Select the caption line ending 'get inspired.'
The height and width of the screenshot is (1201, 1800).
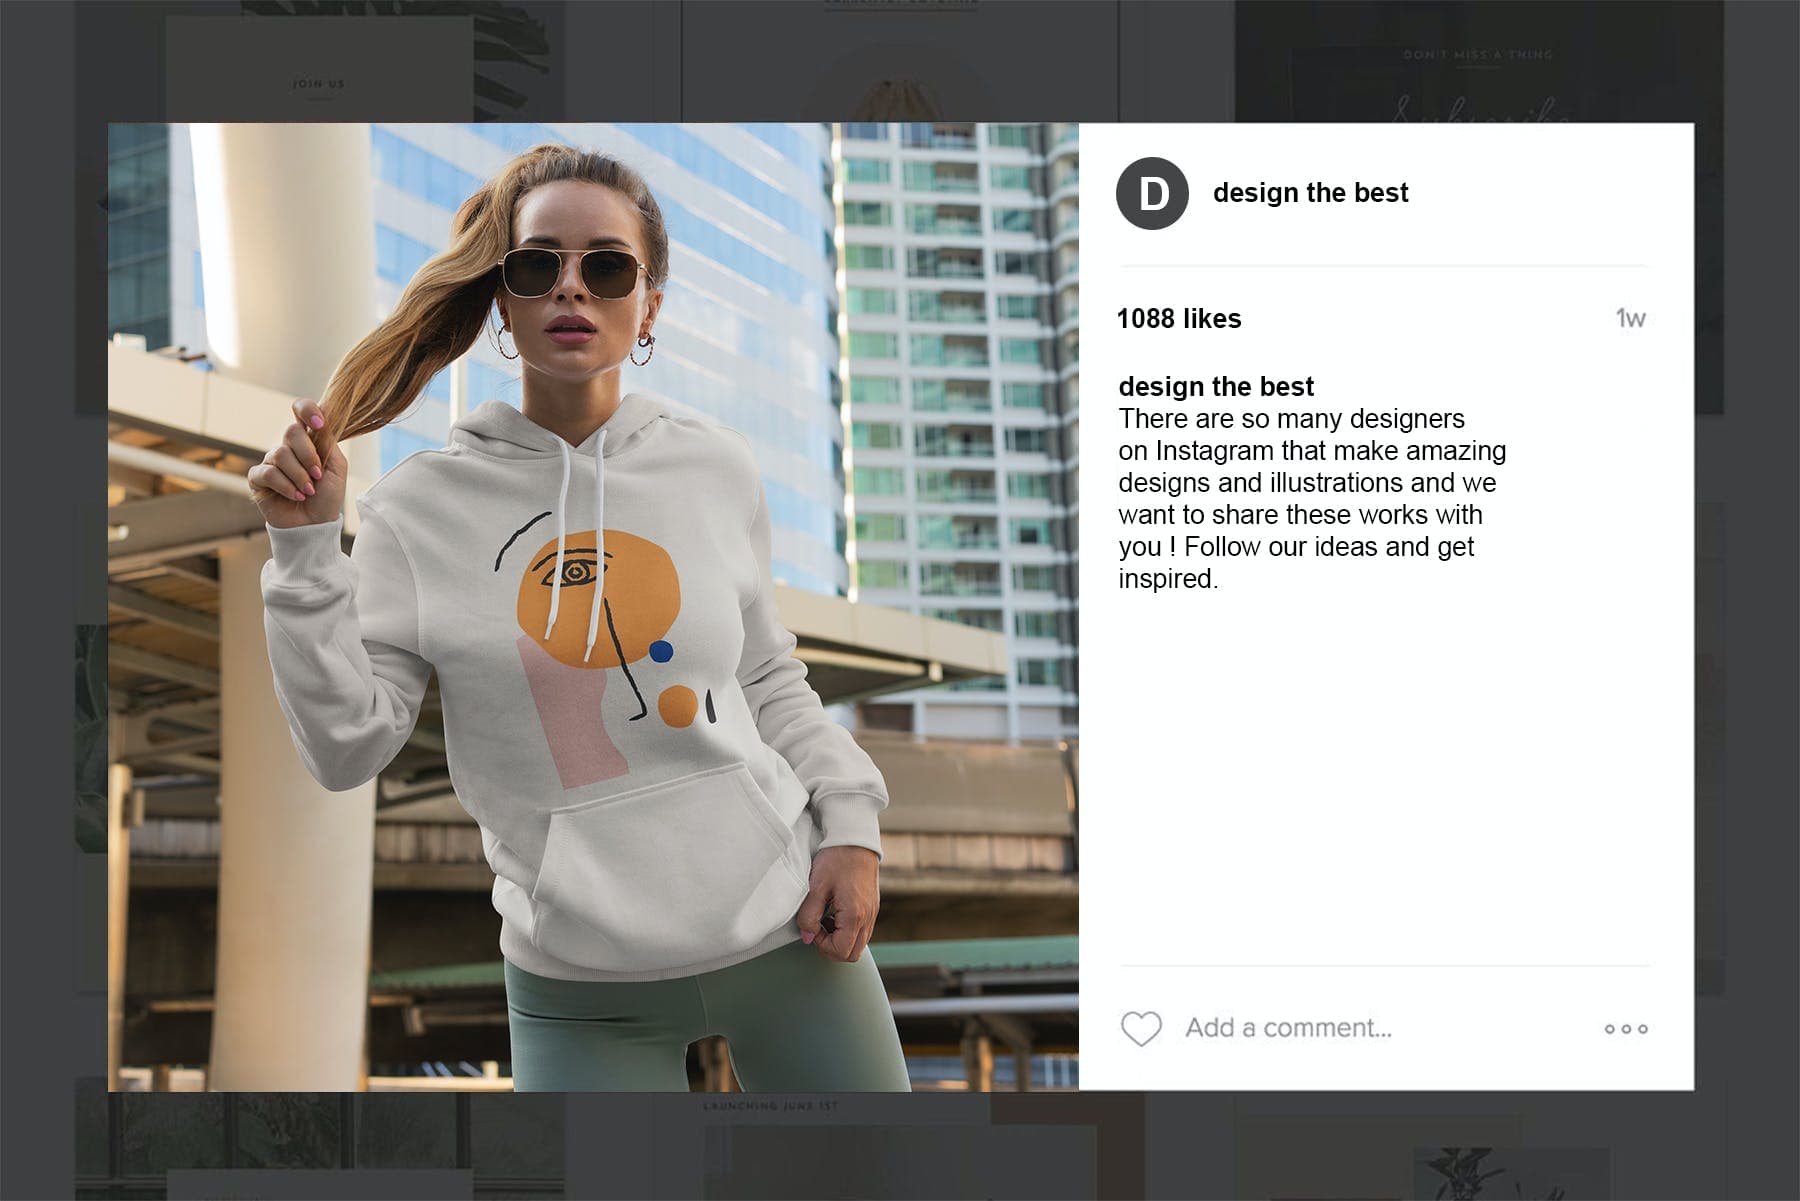[1296, 562]
